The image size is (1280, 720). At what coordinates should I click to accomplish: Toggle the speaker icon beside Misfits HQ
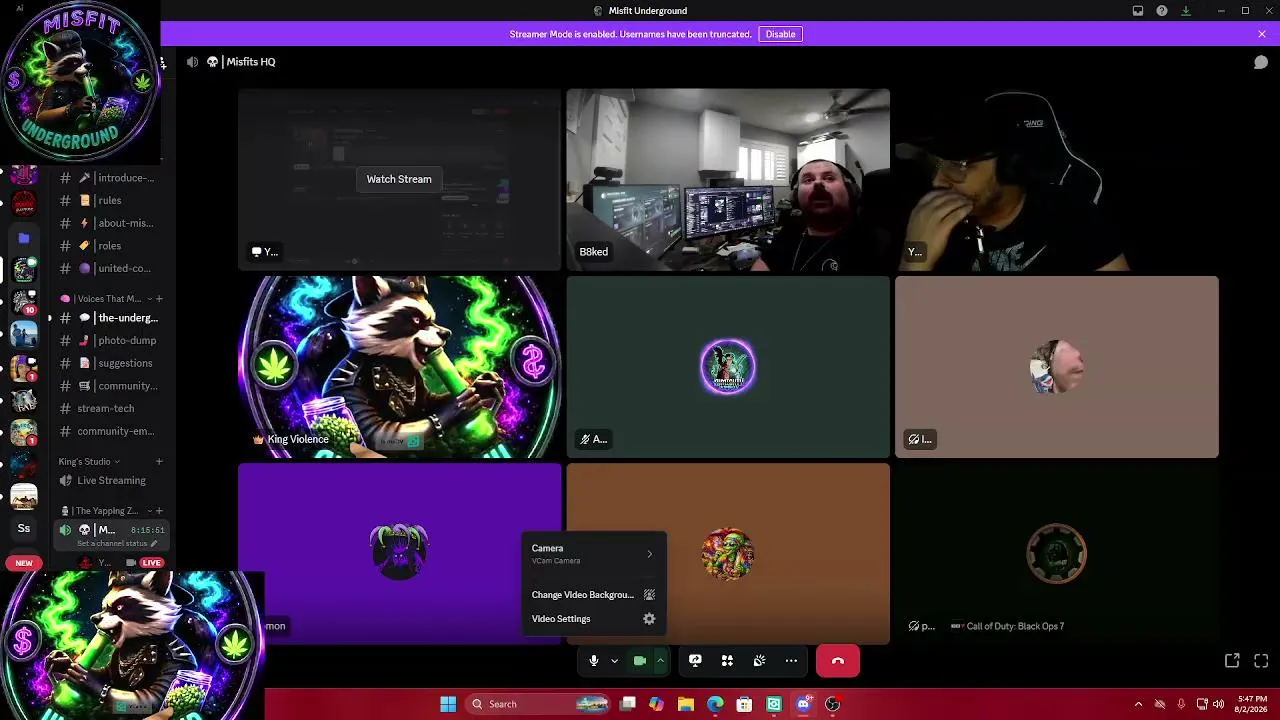192,62
